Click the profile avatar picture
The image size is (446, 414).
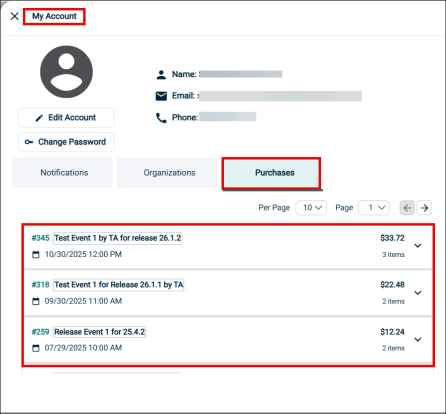pyautogui.click(x=66, y=72)
